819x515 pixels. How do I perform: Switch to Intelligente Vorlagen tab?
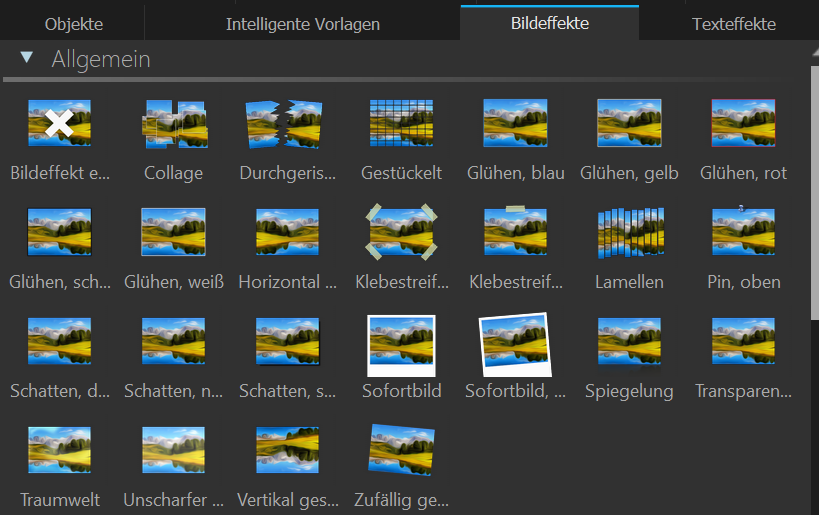(302, 23)
